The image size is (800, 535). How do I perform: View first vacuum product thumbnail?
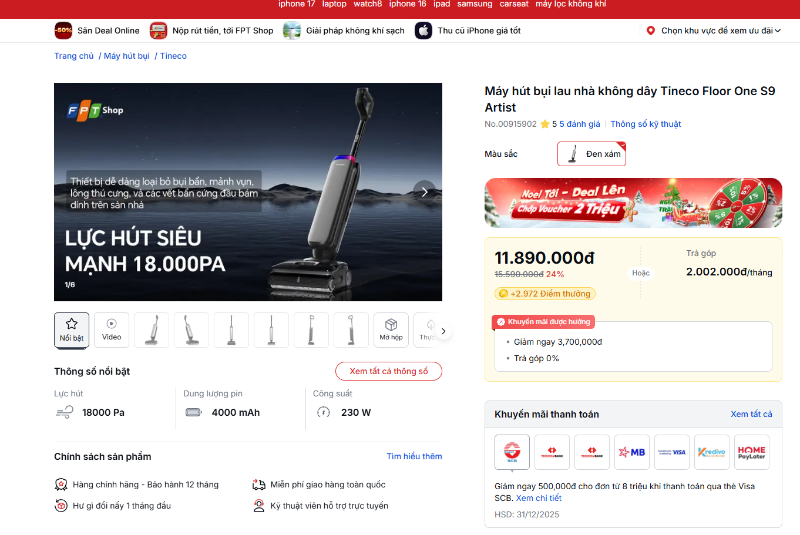pyautogui.click(x=152, y=330)
